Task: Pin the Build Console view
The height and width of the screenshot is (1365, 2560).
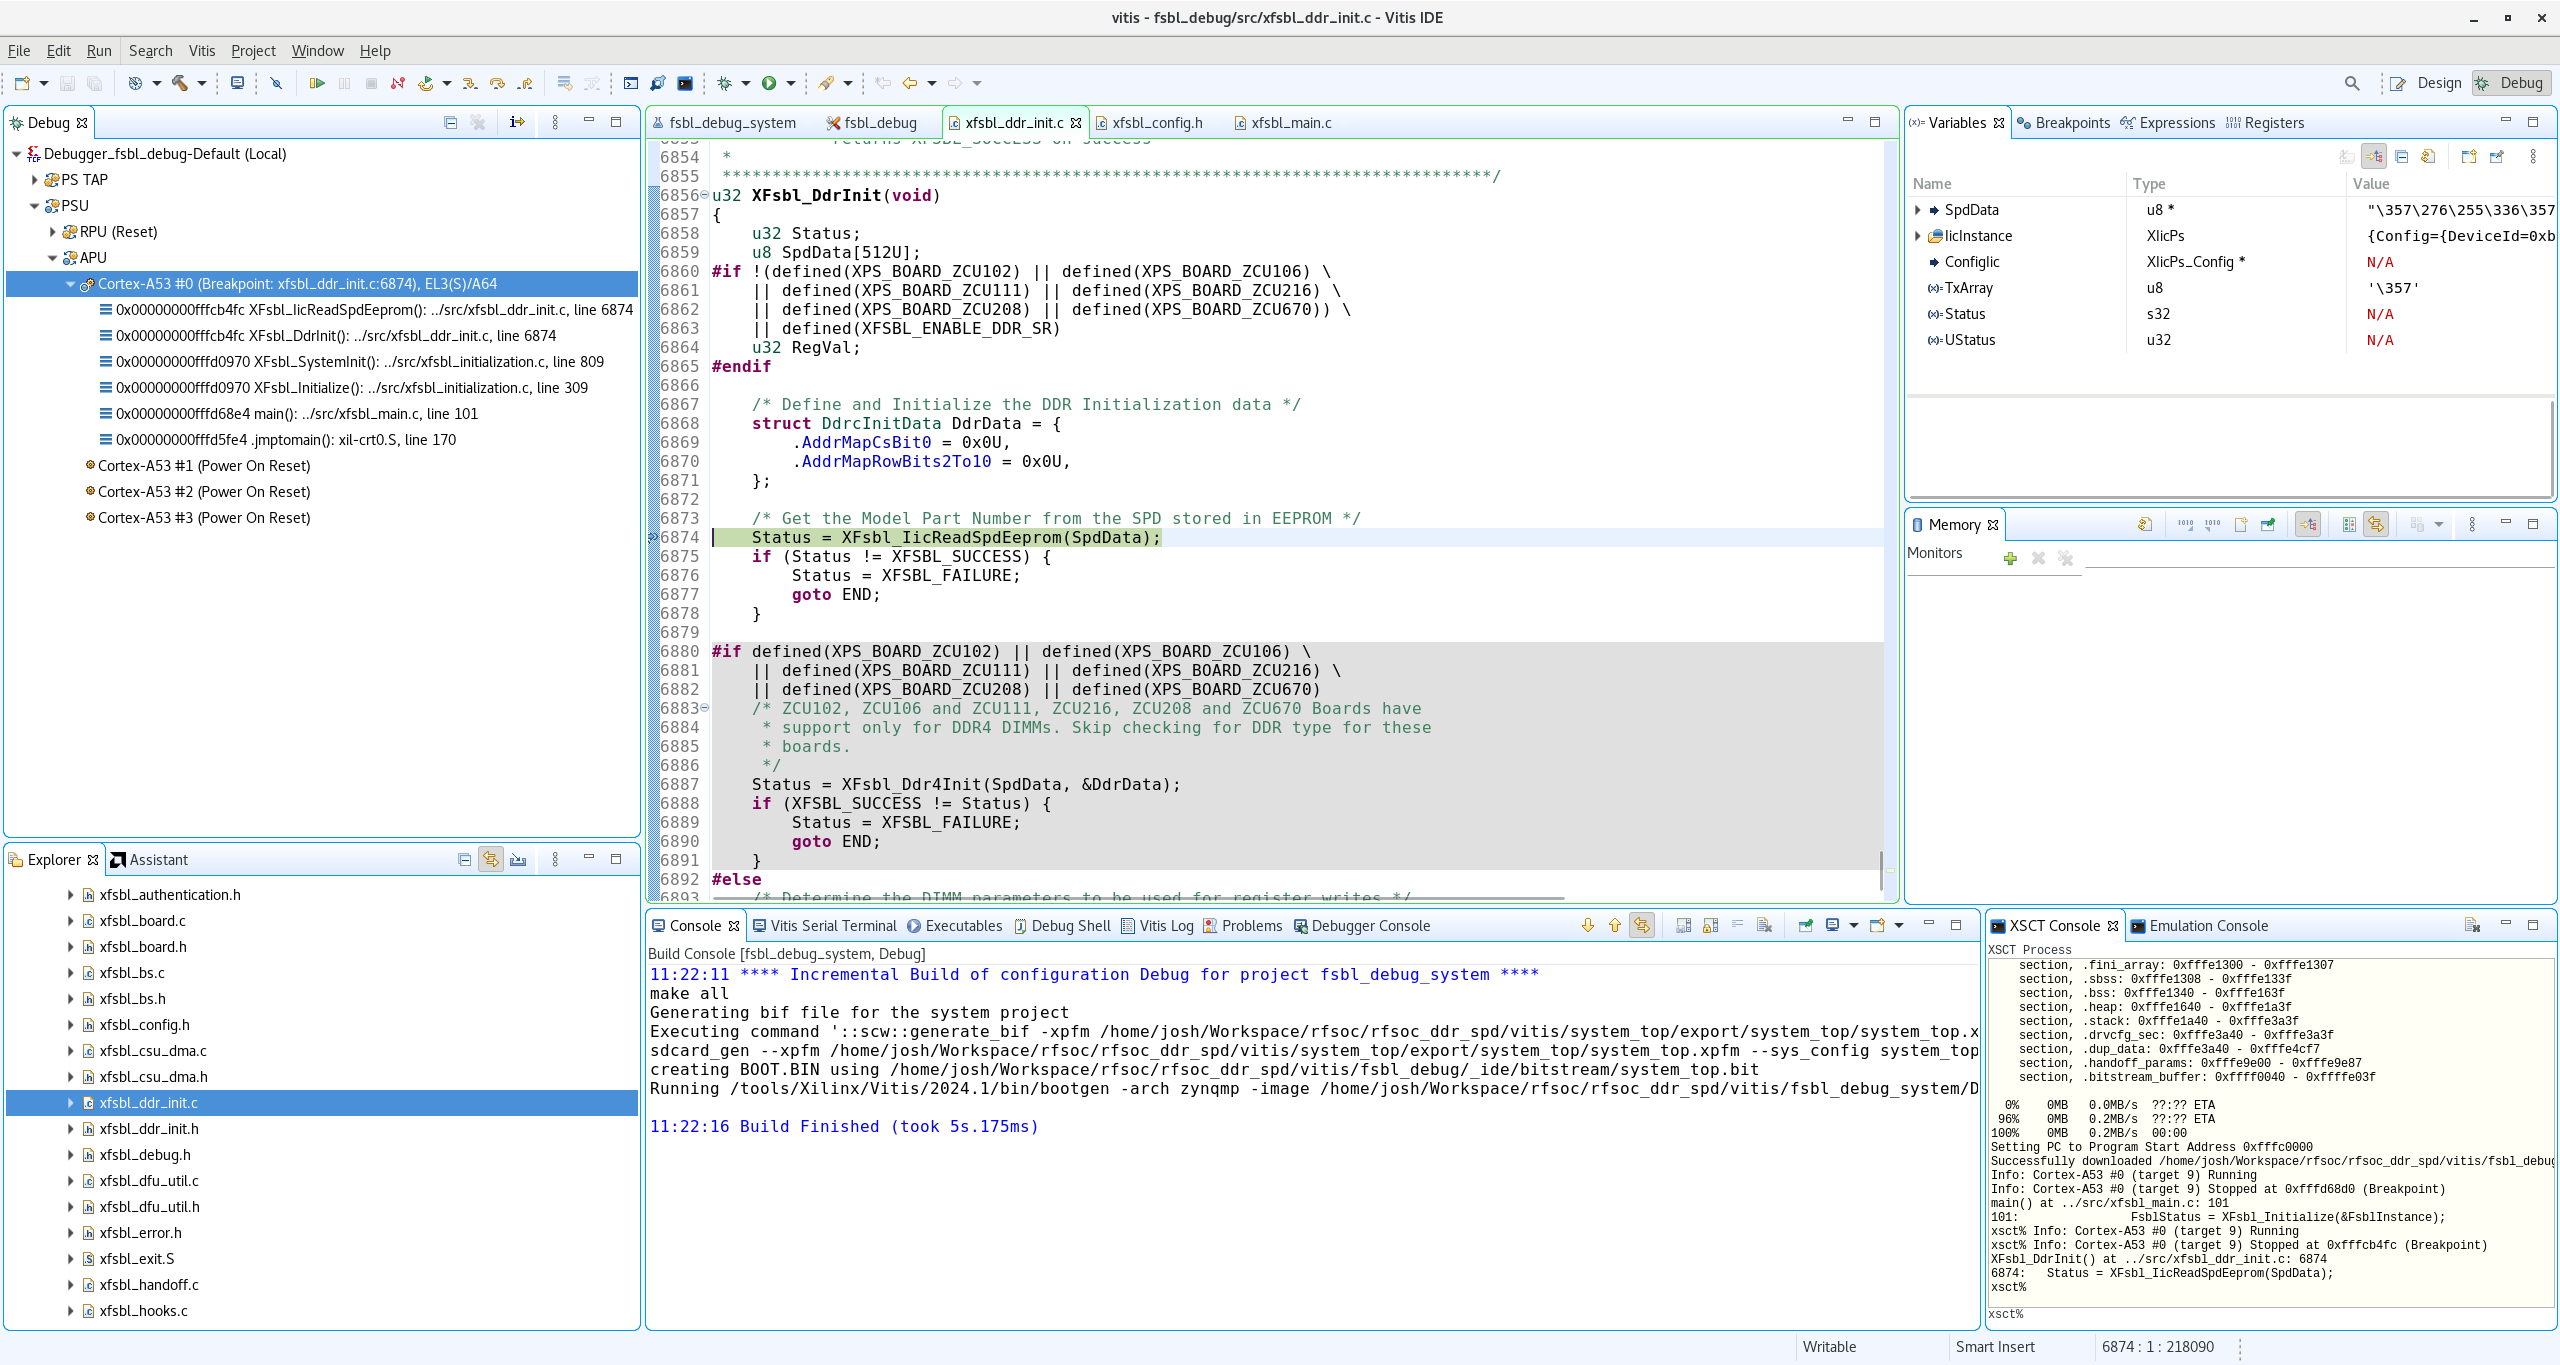Action: click(1804, 925)
